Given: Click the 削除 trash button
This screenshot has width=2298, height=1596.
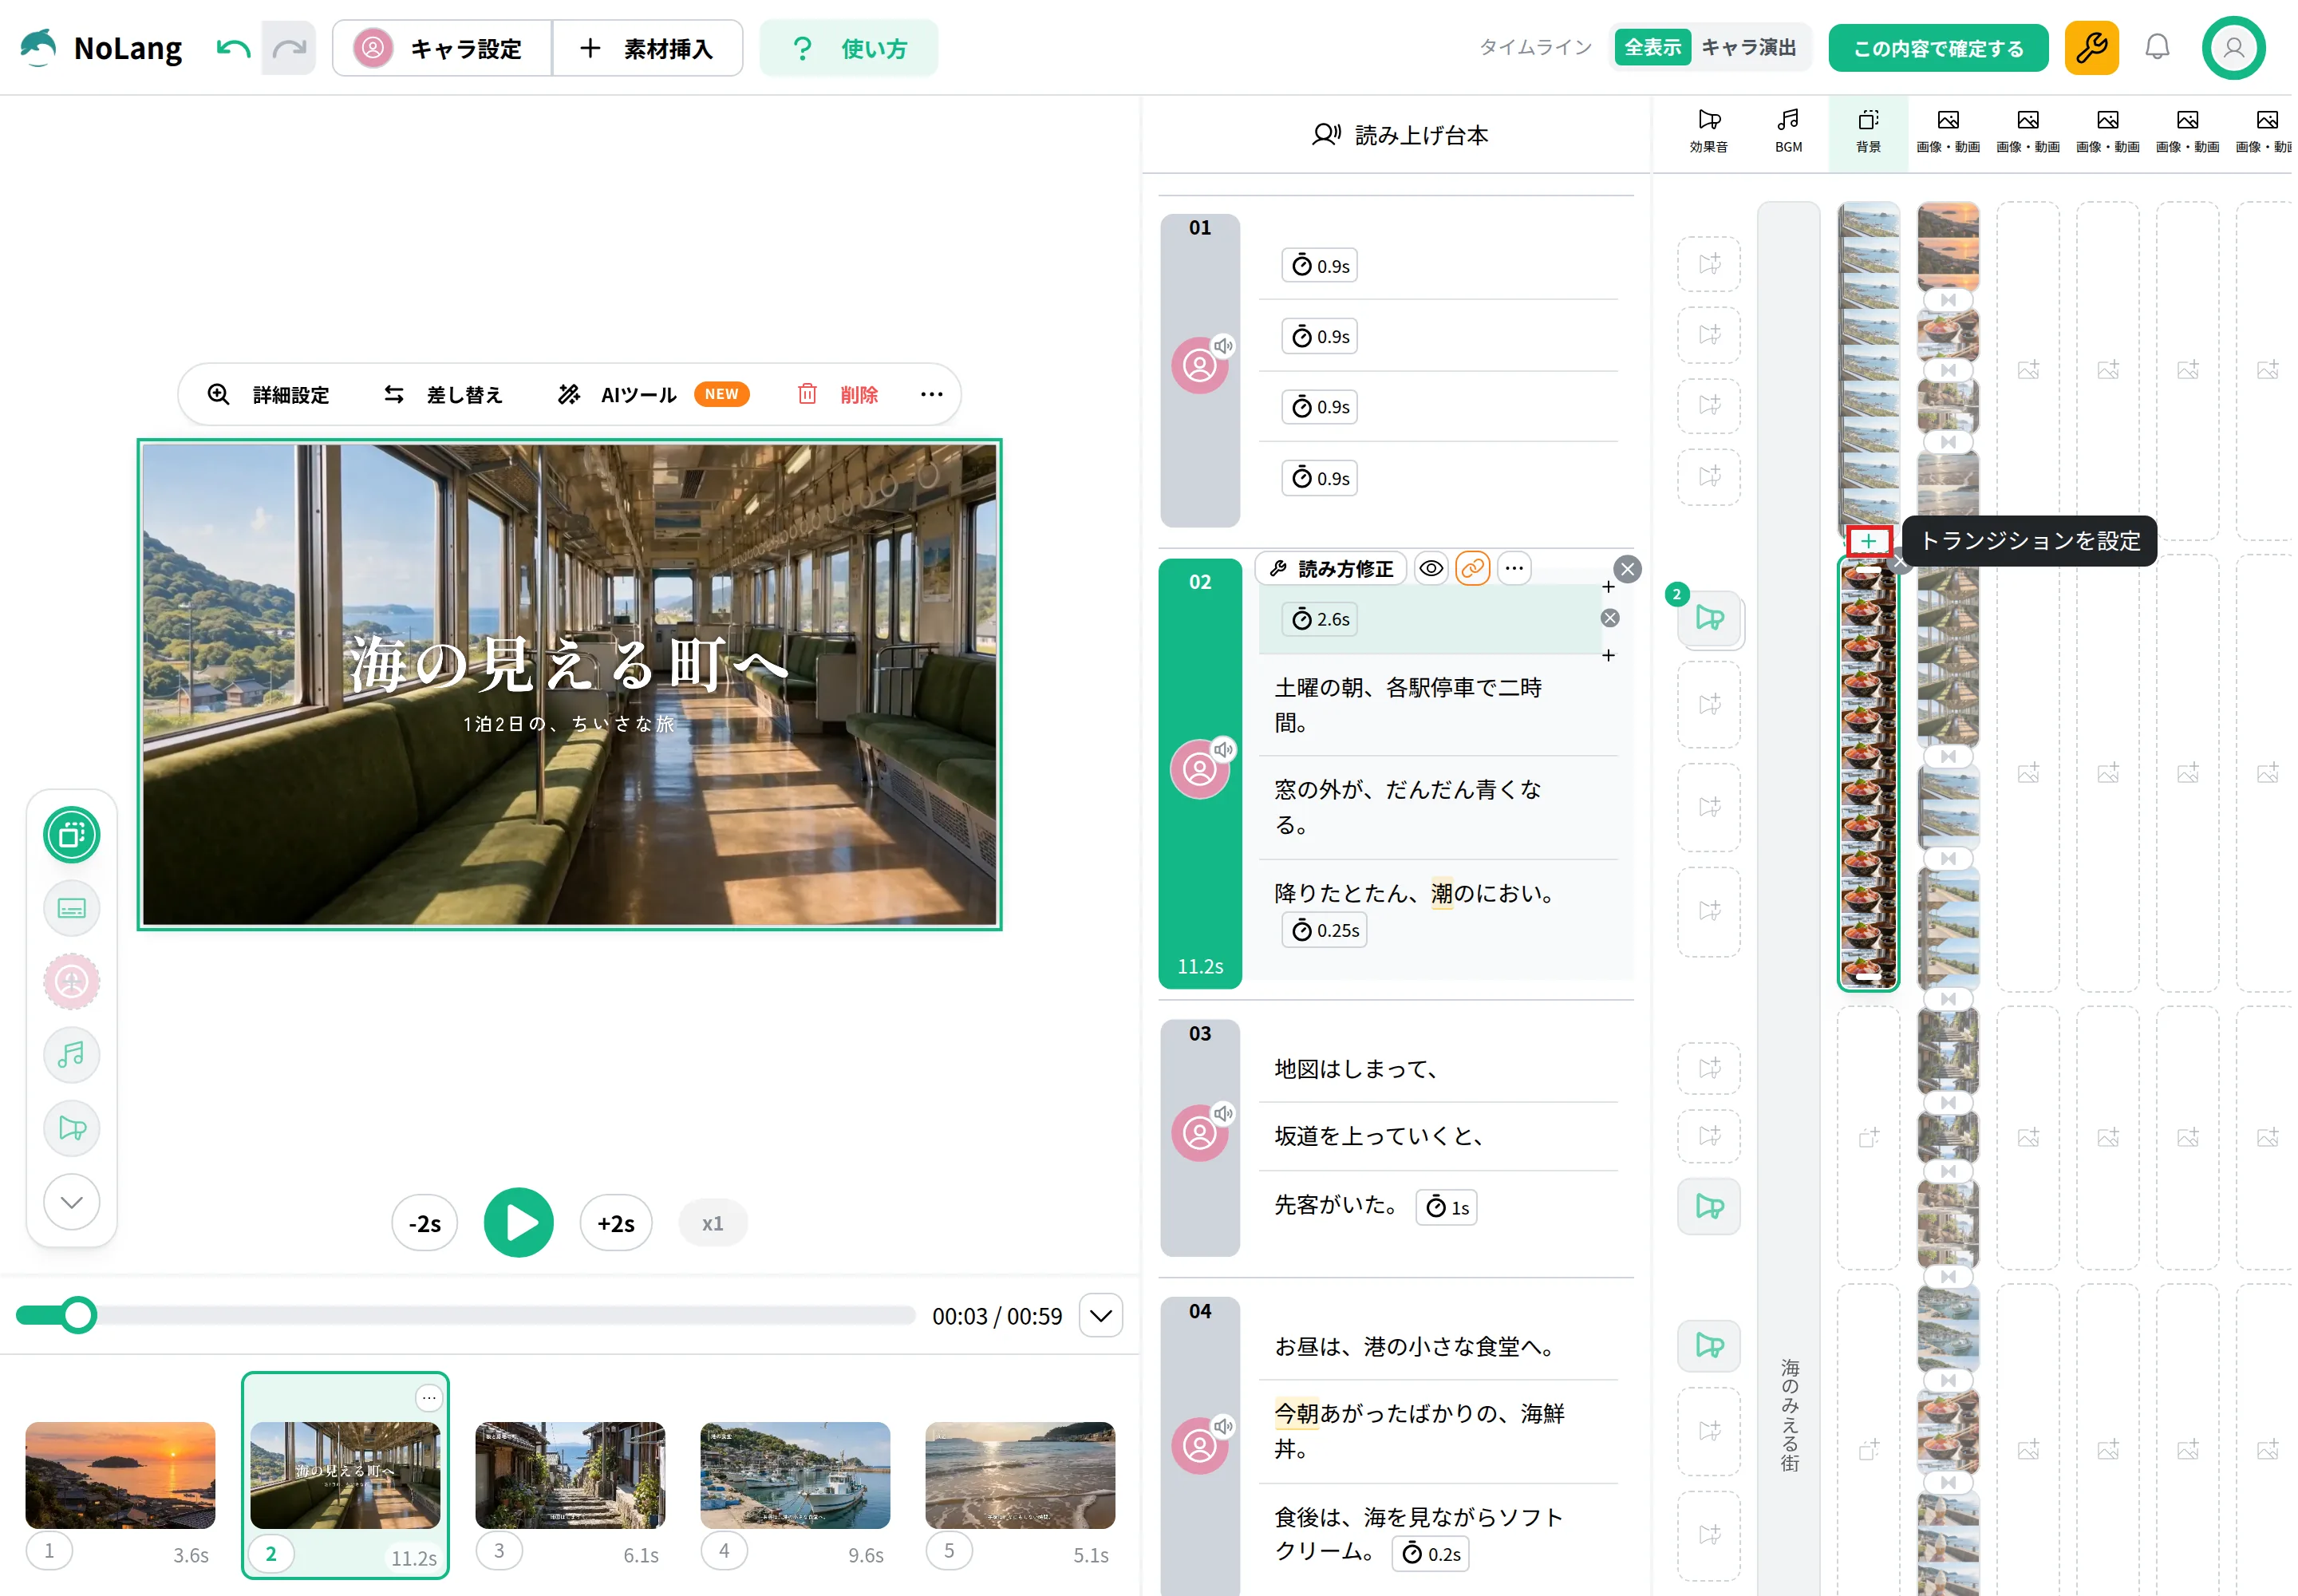Looking at the screenshot, I should coord(838,394).
